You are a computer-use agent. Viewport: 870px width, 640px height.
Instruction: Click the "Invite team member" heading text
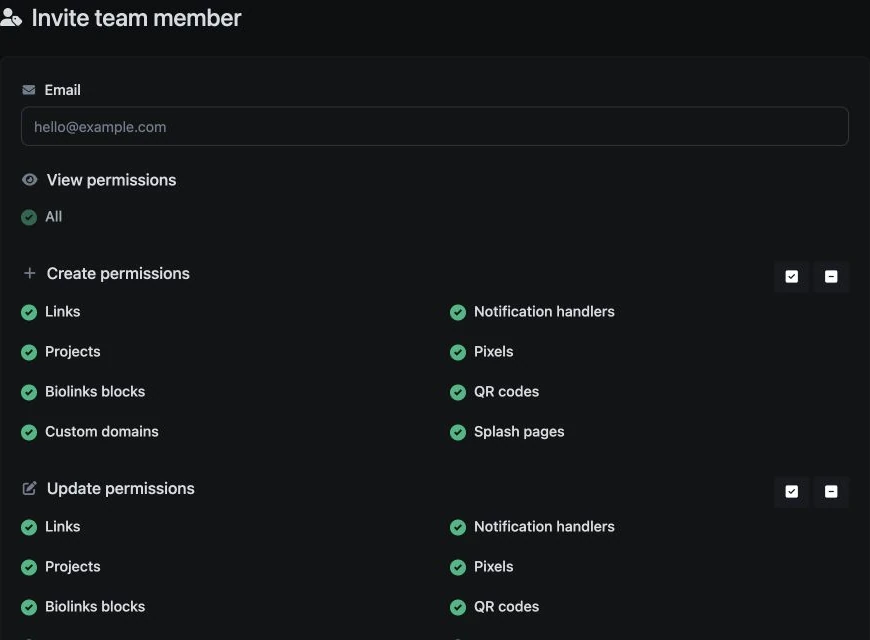tap(136, 18)
